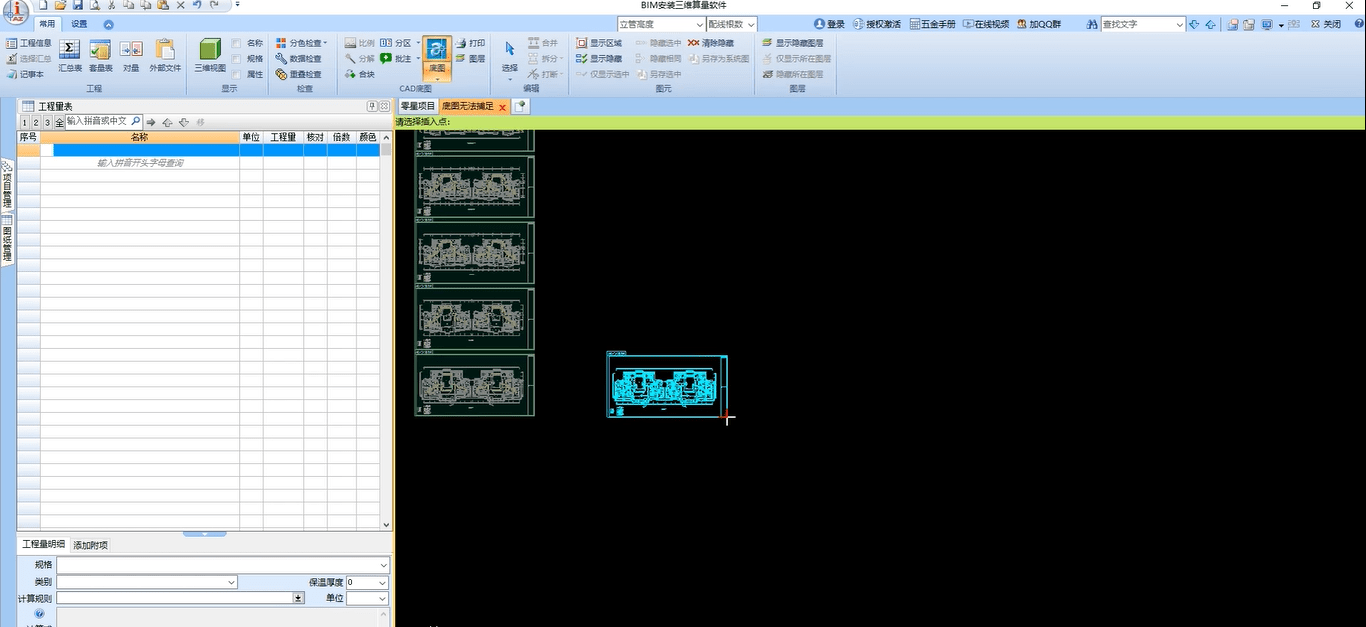This screenshot has height=627, width=1366.
Task: Open the 配线根数 dropdown
Action: tap(750, 24)
